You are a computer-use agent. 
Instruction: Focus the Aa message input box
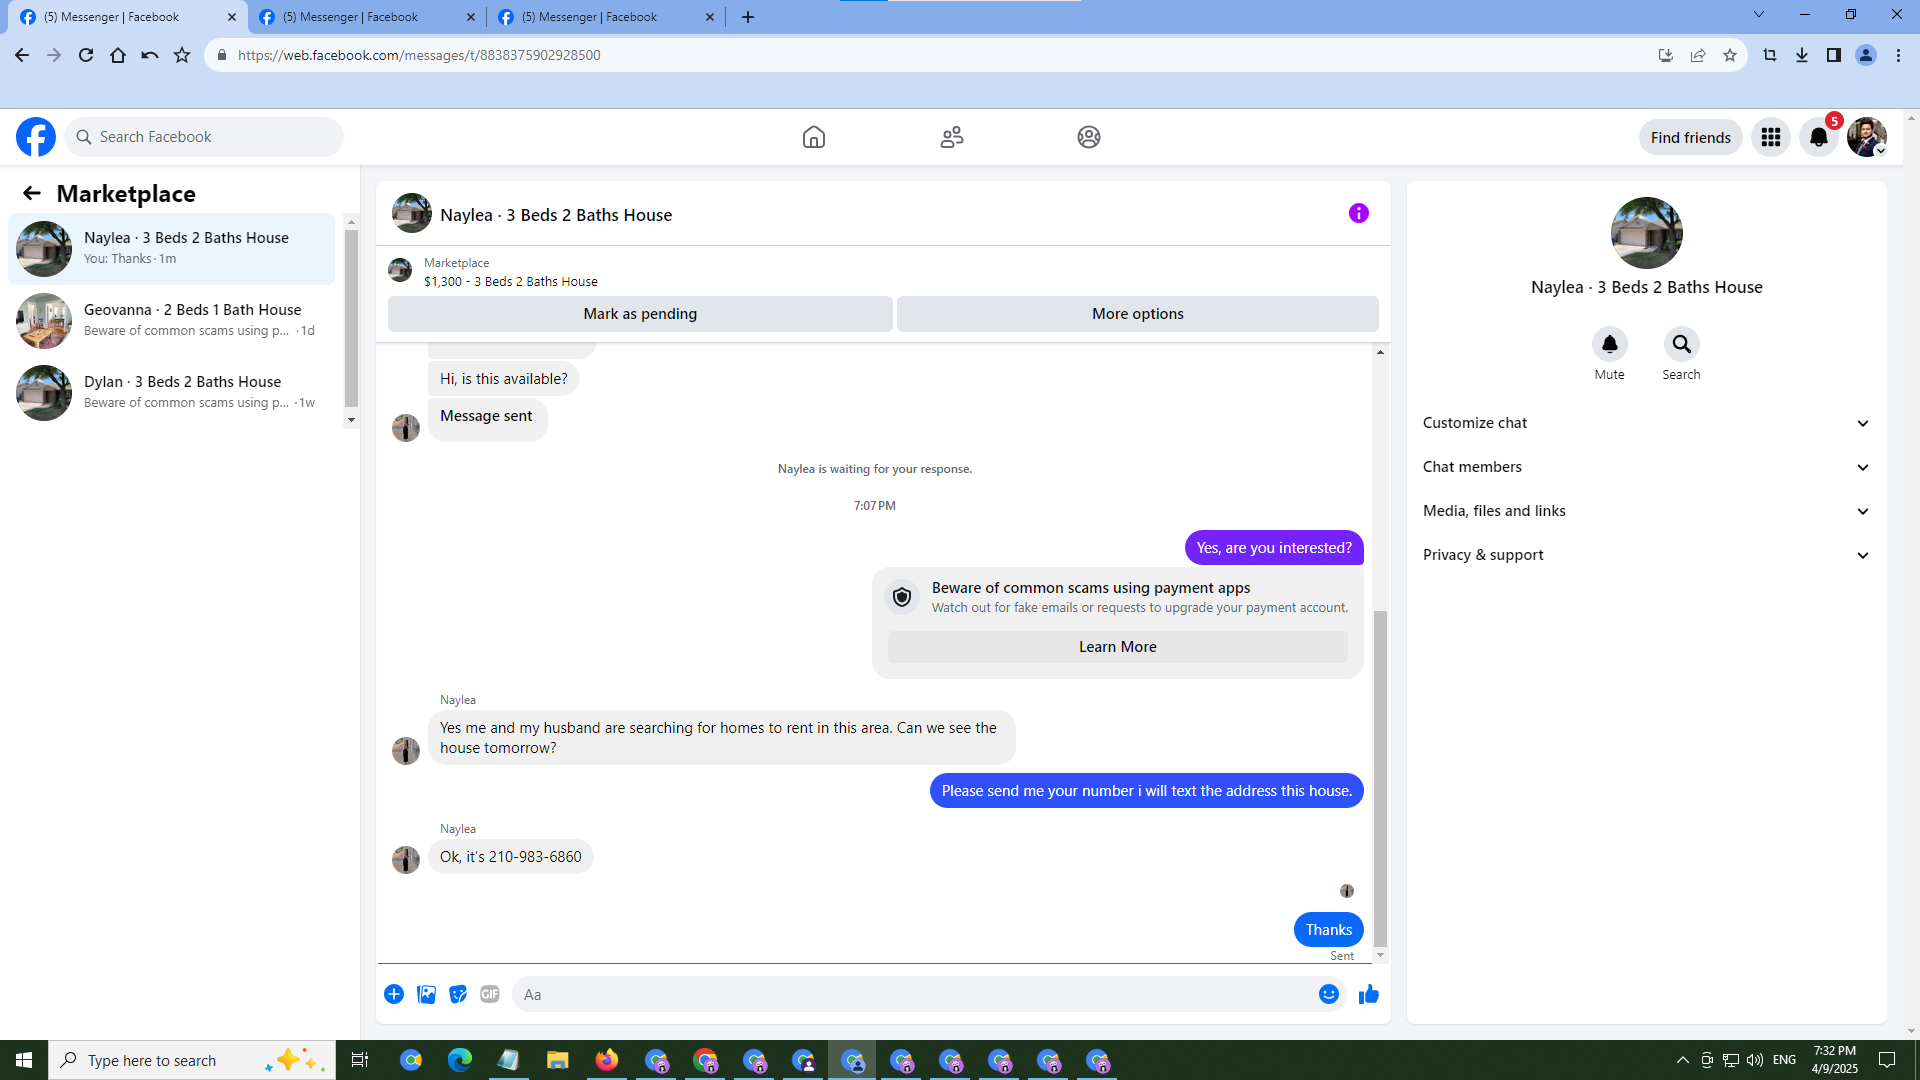click(x=914, y=994)
